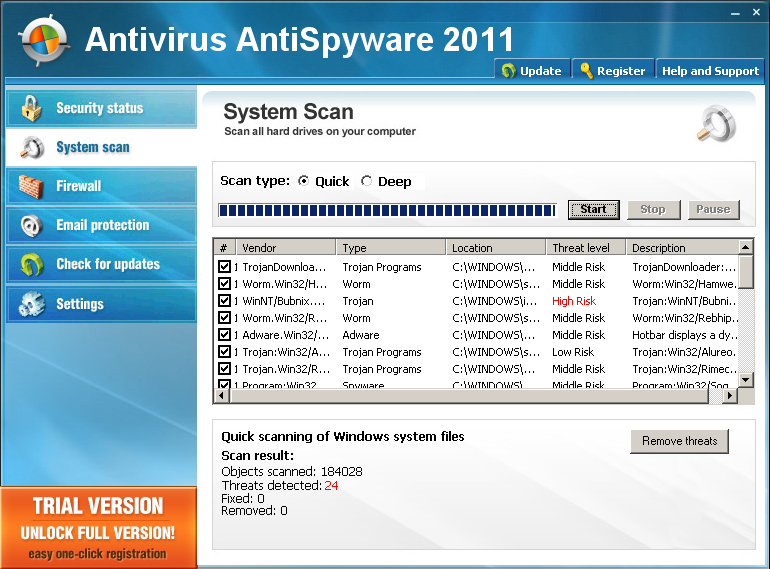The height and width of the screenshot is (569, 770).
Task: Click the Remove threats button
Action: (x=680, y=441)
